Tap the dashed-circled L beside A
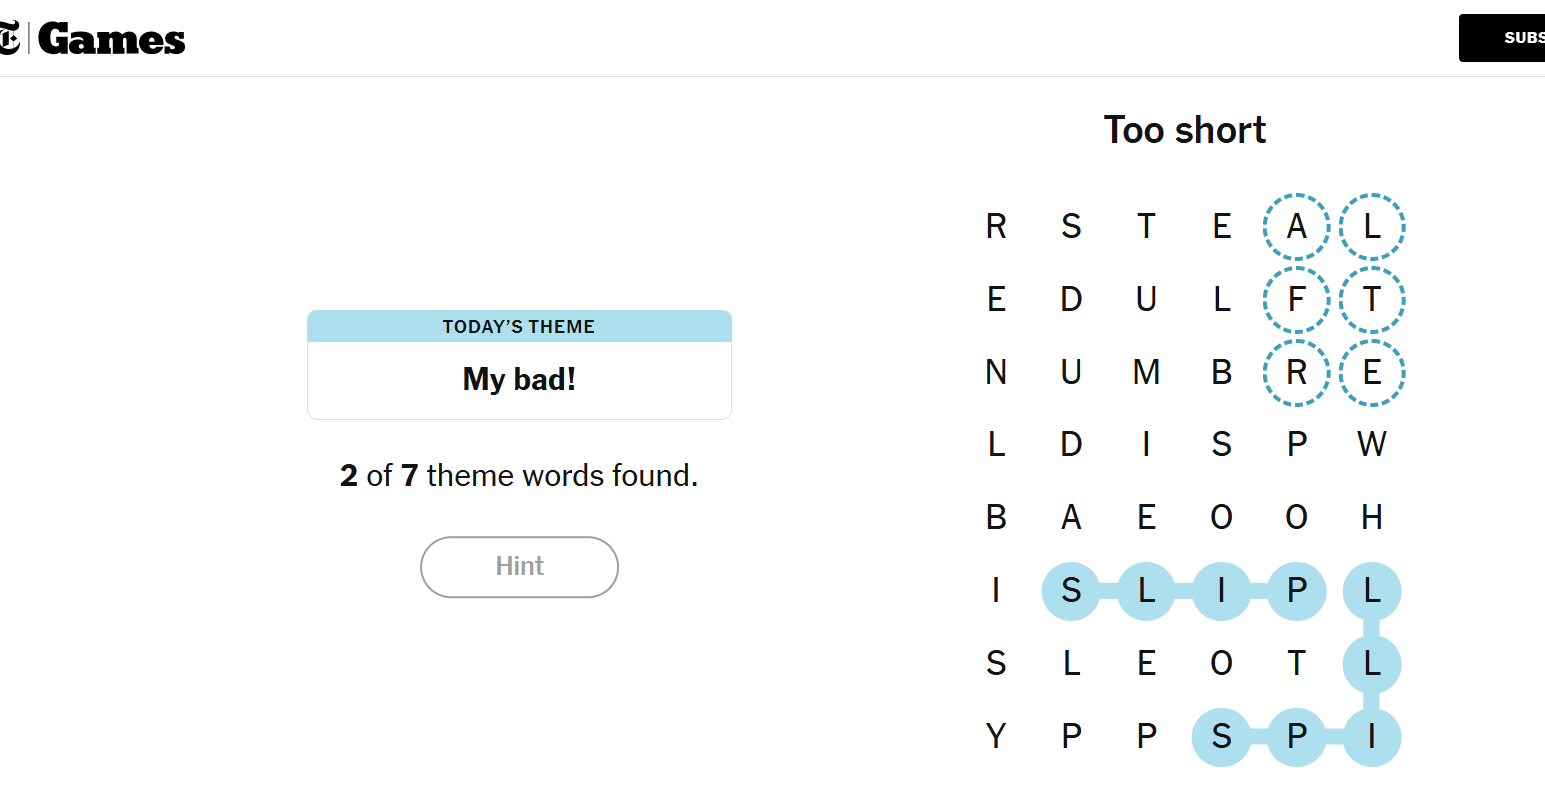Viewport: 1545px width, 808px height. tap(1371, 227)
